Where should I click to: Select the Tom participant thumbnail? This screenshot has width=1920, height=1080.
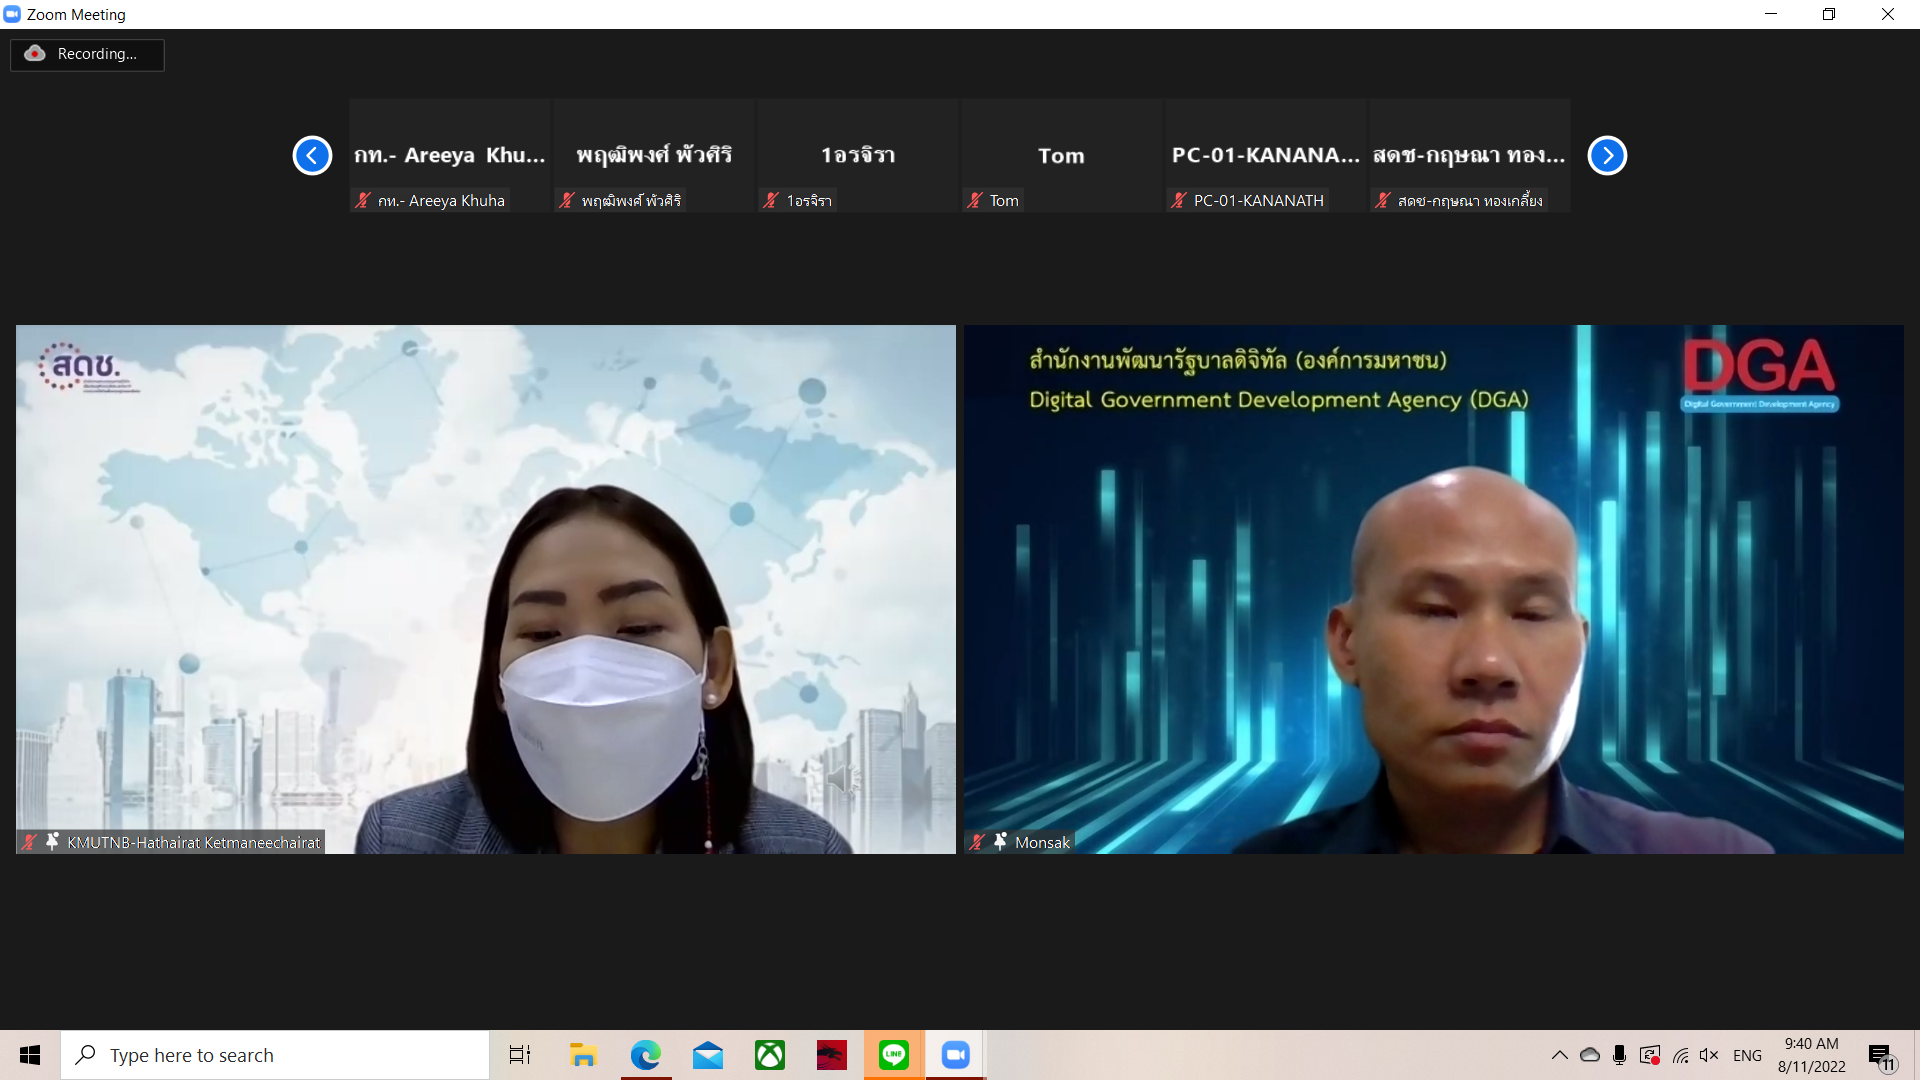(x=1060, y=156)
